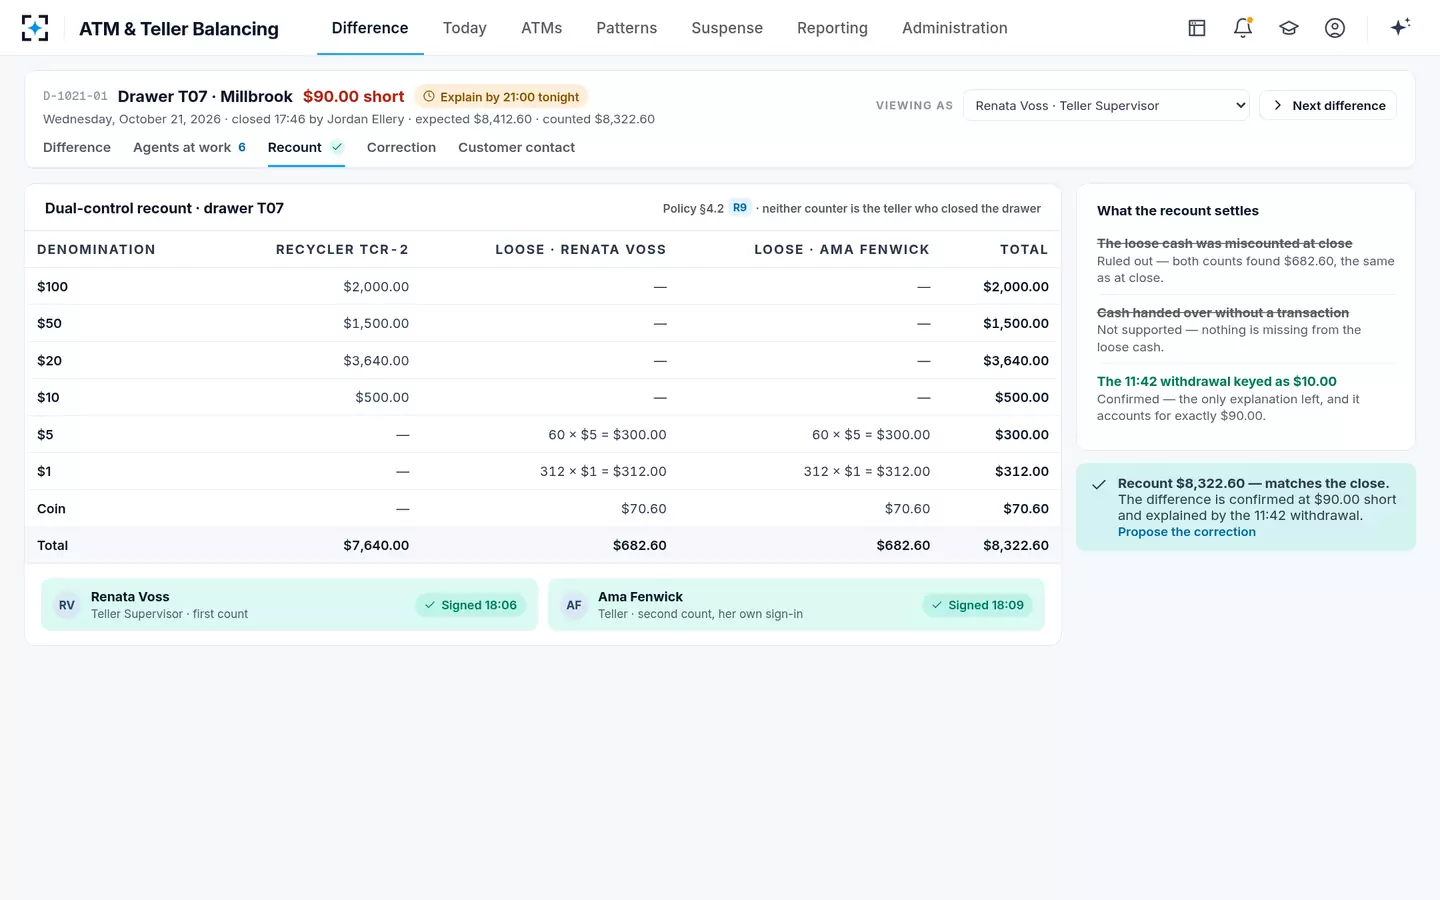1440x900 pixels.
Task: Click the RECYCLER TCR-2 column header
Action: click(342, 250)
